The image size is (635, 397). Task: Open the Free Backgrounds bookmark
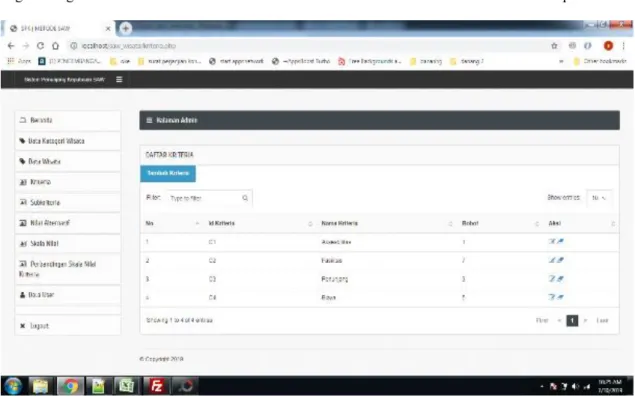[370, 61]
